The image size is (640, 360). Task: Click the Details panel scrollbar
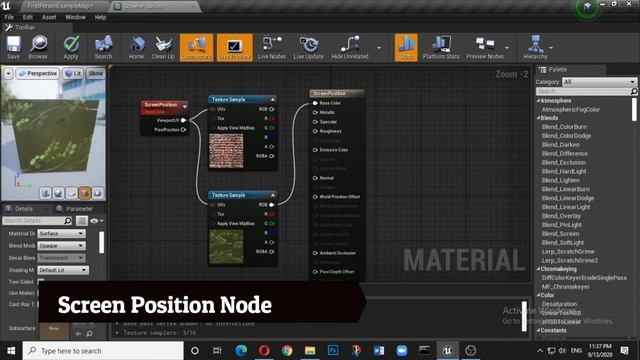point(102,242)
